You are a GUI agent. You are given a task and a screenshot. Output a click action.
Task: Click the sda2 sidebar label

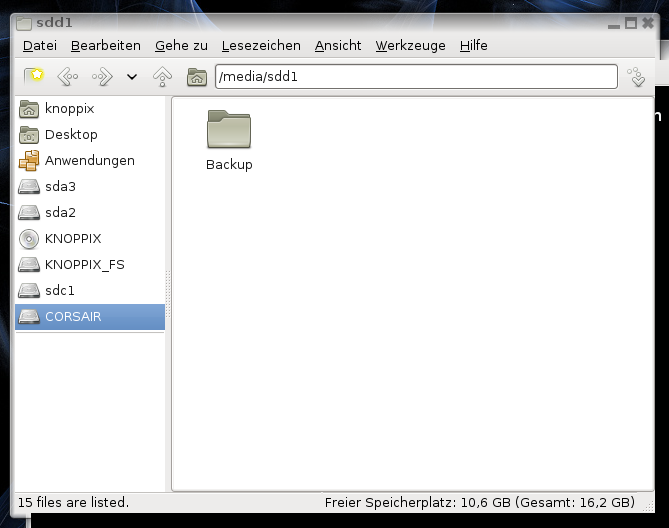coord(60,213)
